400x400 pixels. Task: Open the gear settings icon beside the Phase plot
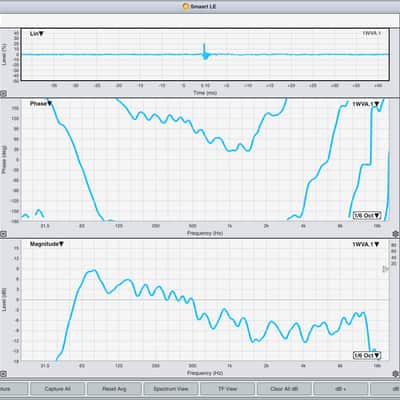click(396, 234)
